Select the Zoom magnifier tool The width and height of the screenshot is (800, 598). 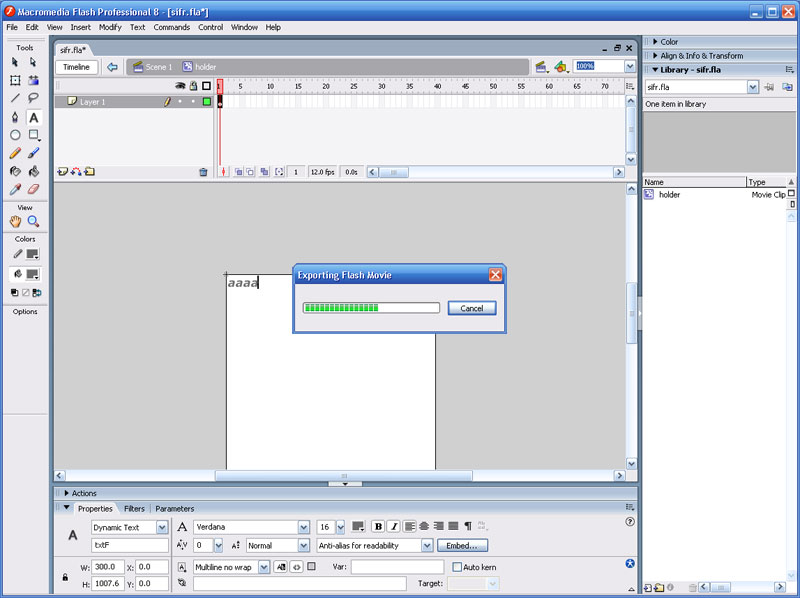[x=33, y=221]
